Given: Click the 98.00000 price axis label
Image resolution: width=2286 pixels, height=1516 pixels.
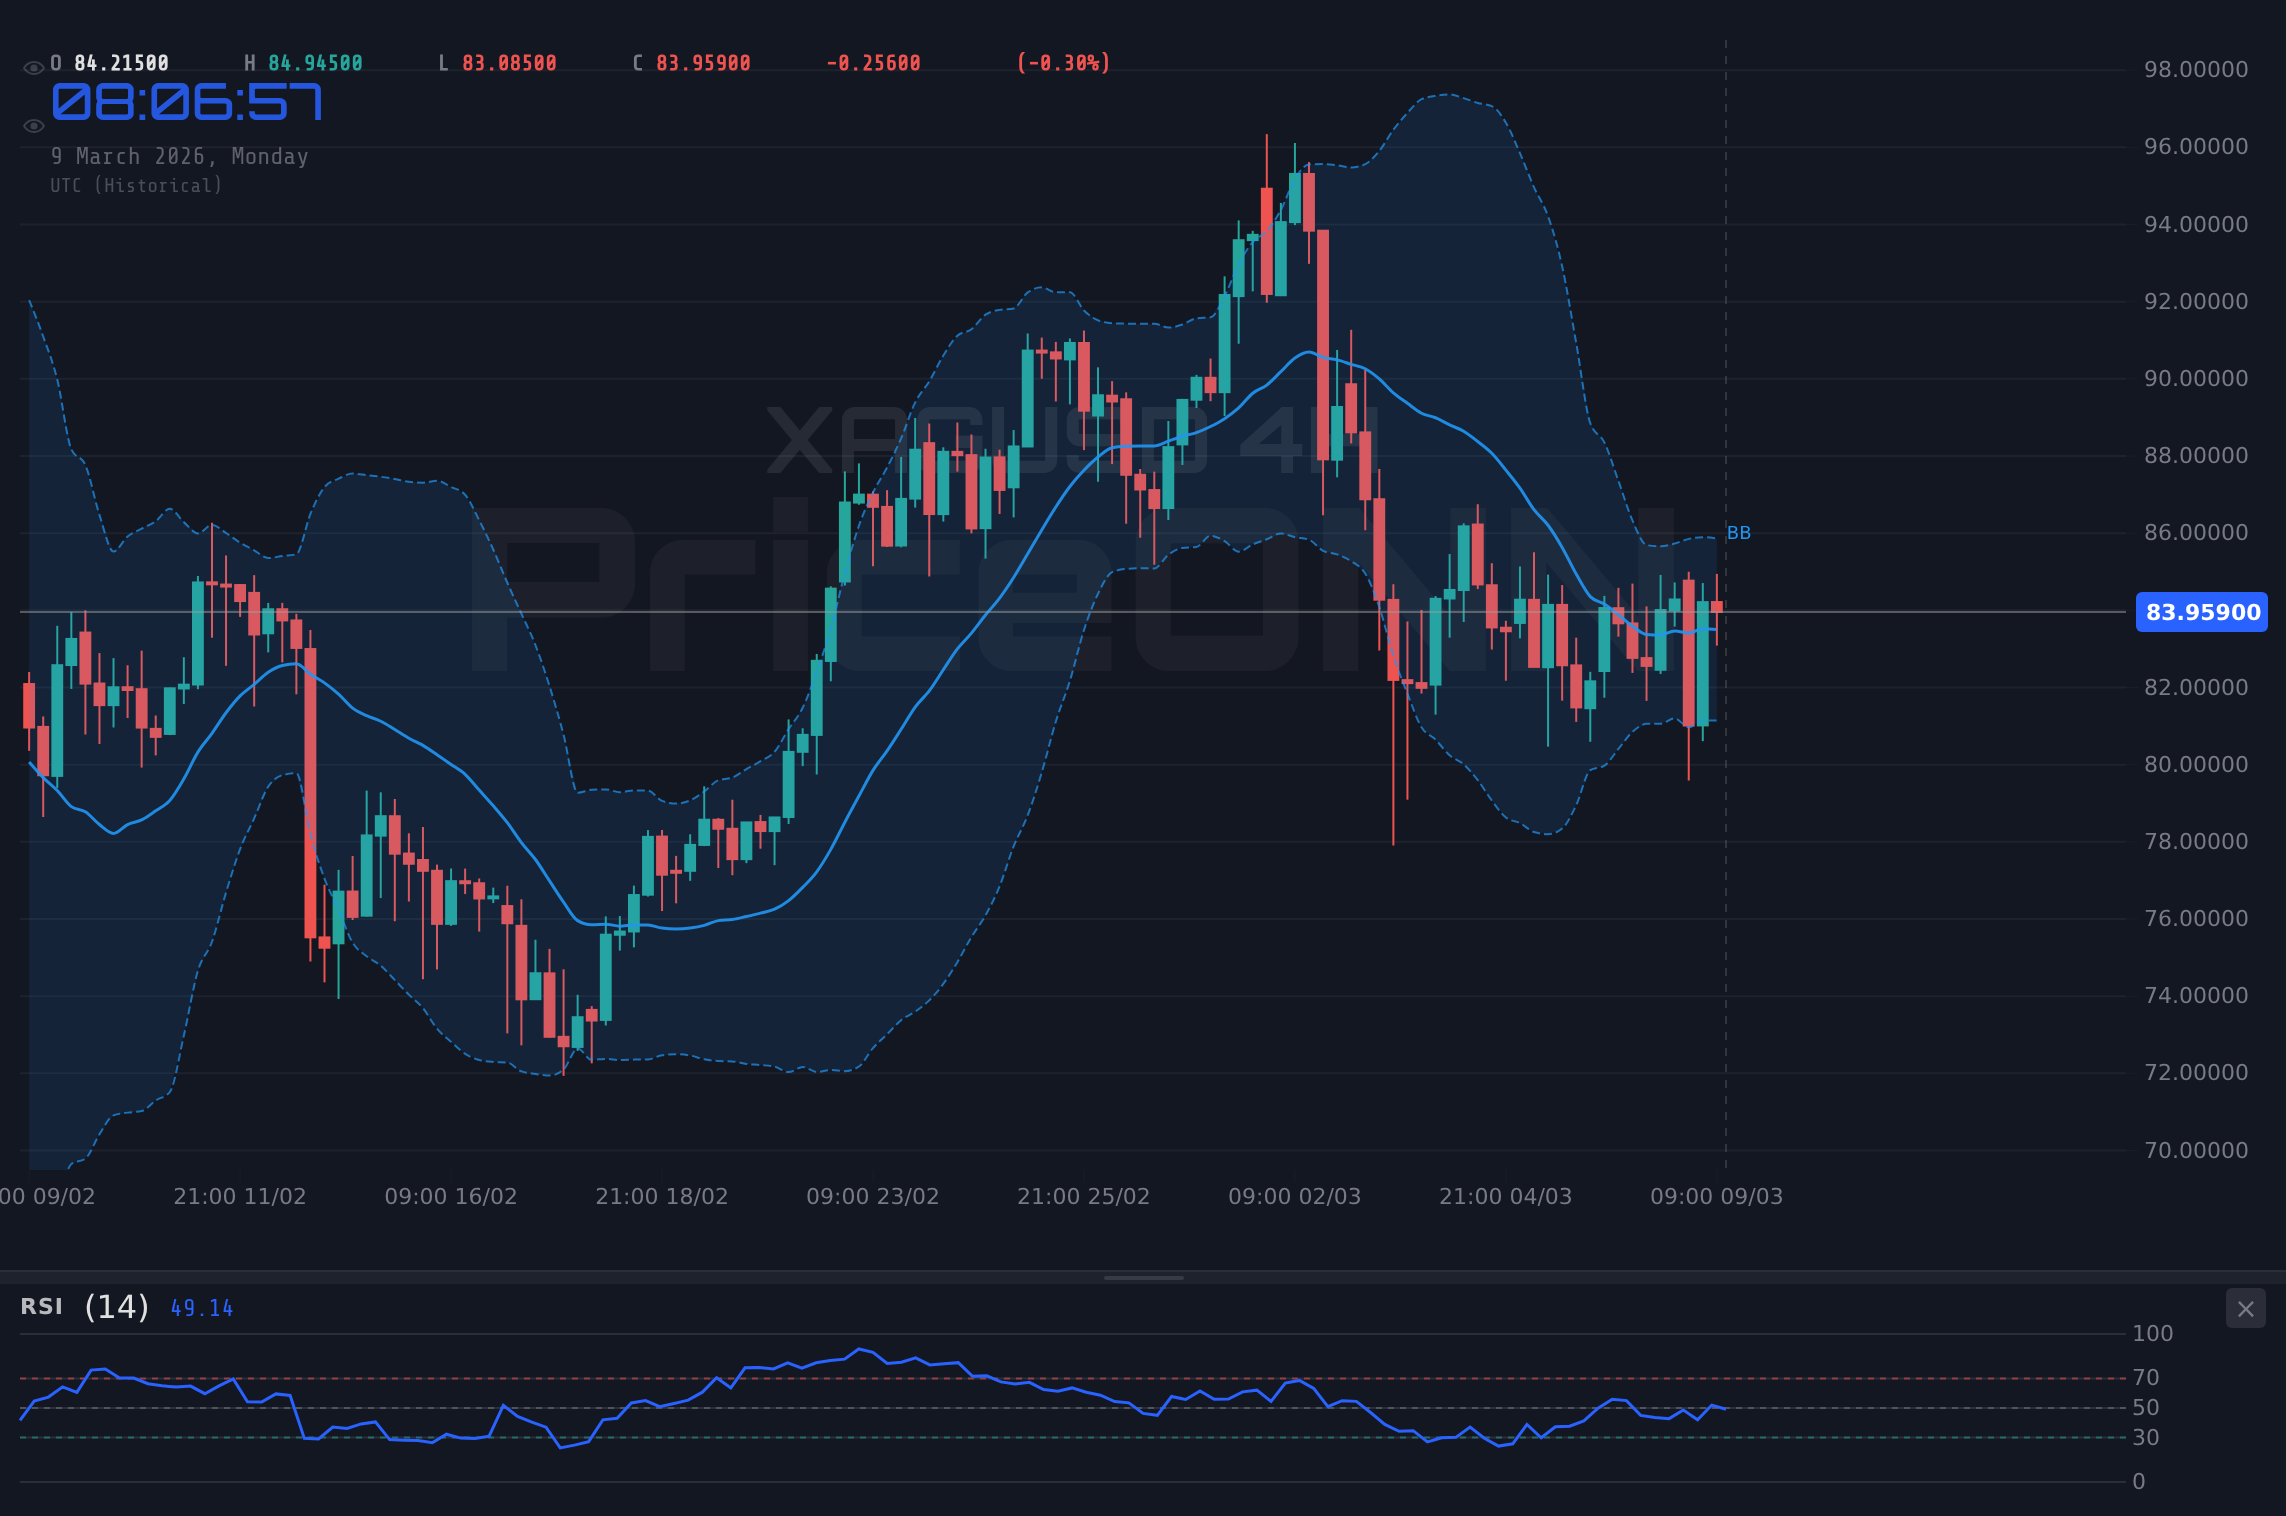Looking at the screenshot, I should point(2196,70).
